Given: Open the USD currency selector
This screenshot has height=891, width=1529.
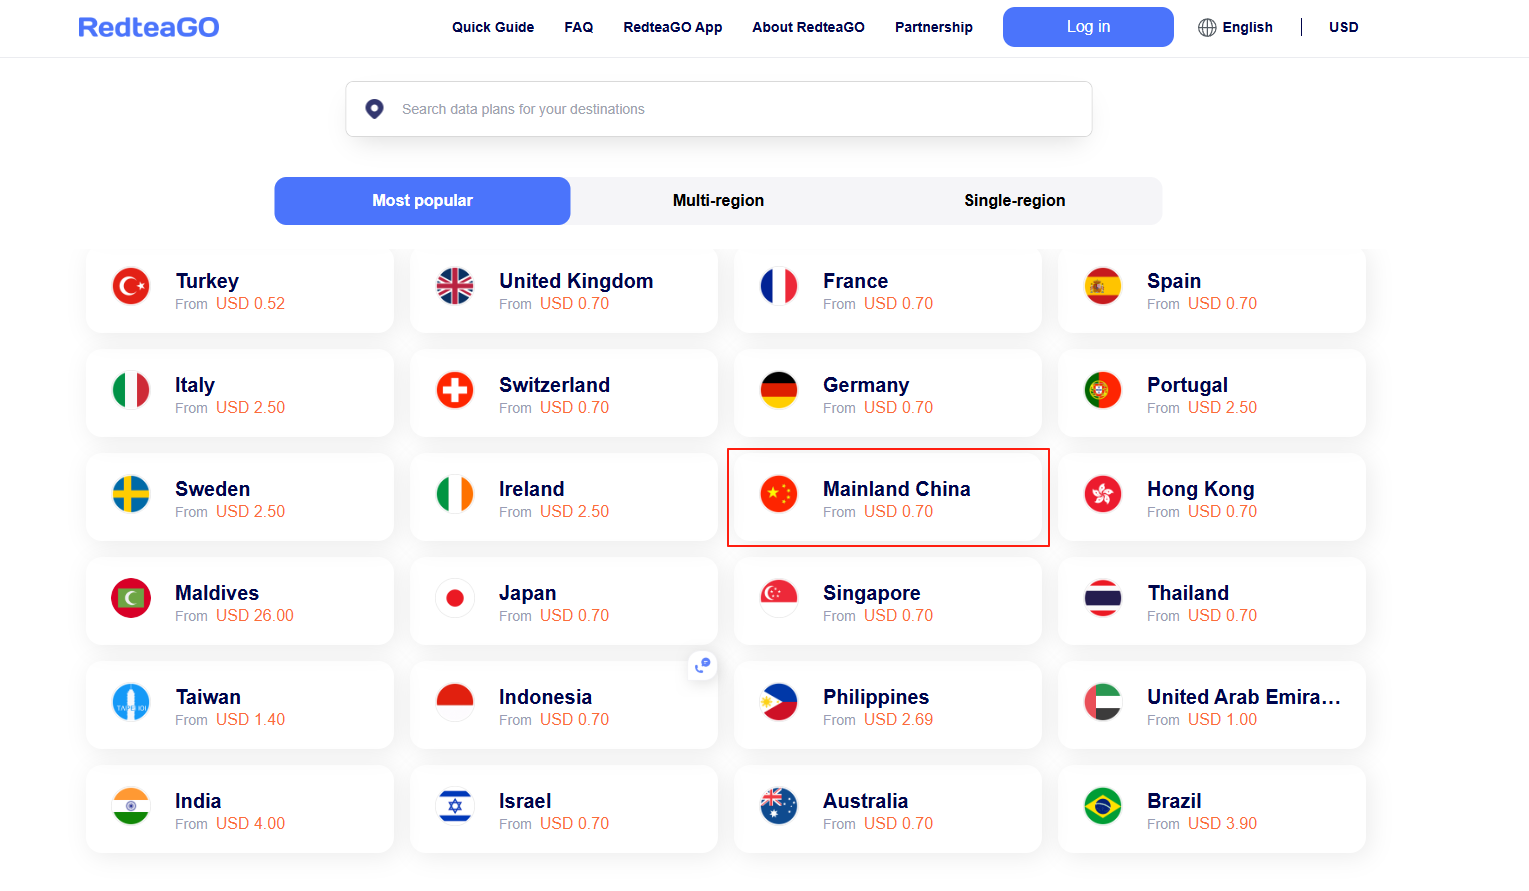Looking at the screenshot, I should pos(1343,27).
